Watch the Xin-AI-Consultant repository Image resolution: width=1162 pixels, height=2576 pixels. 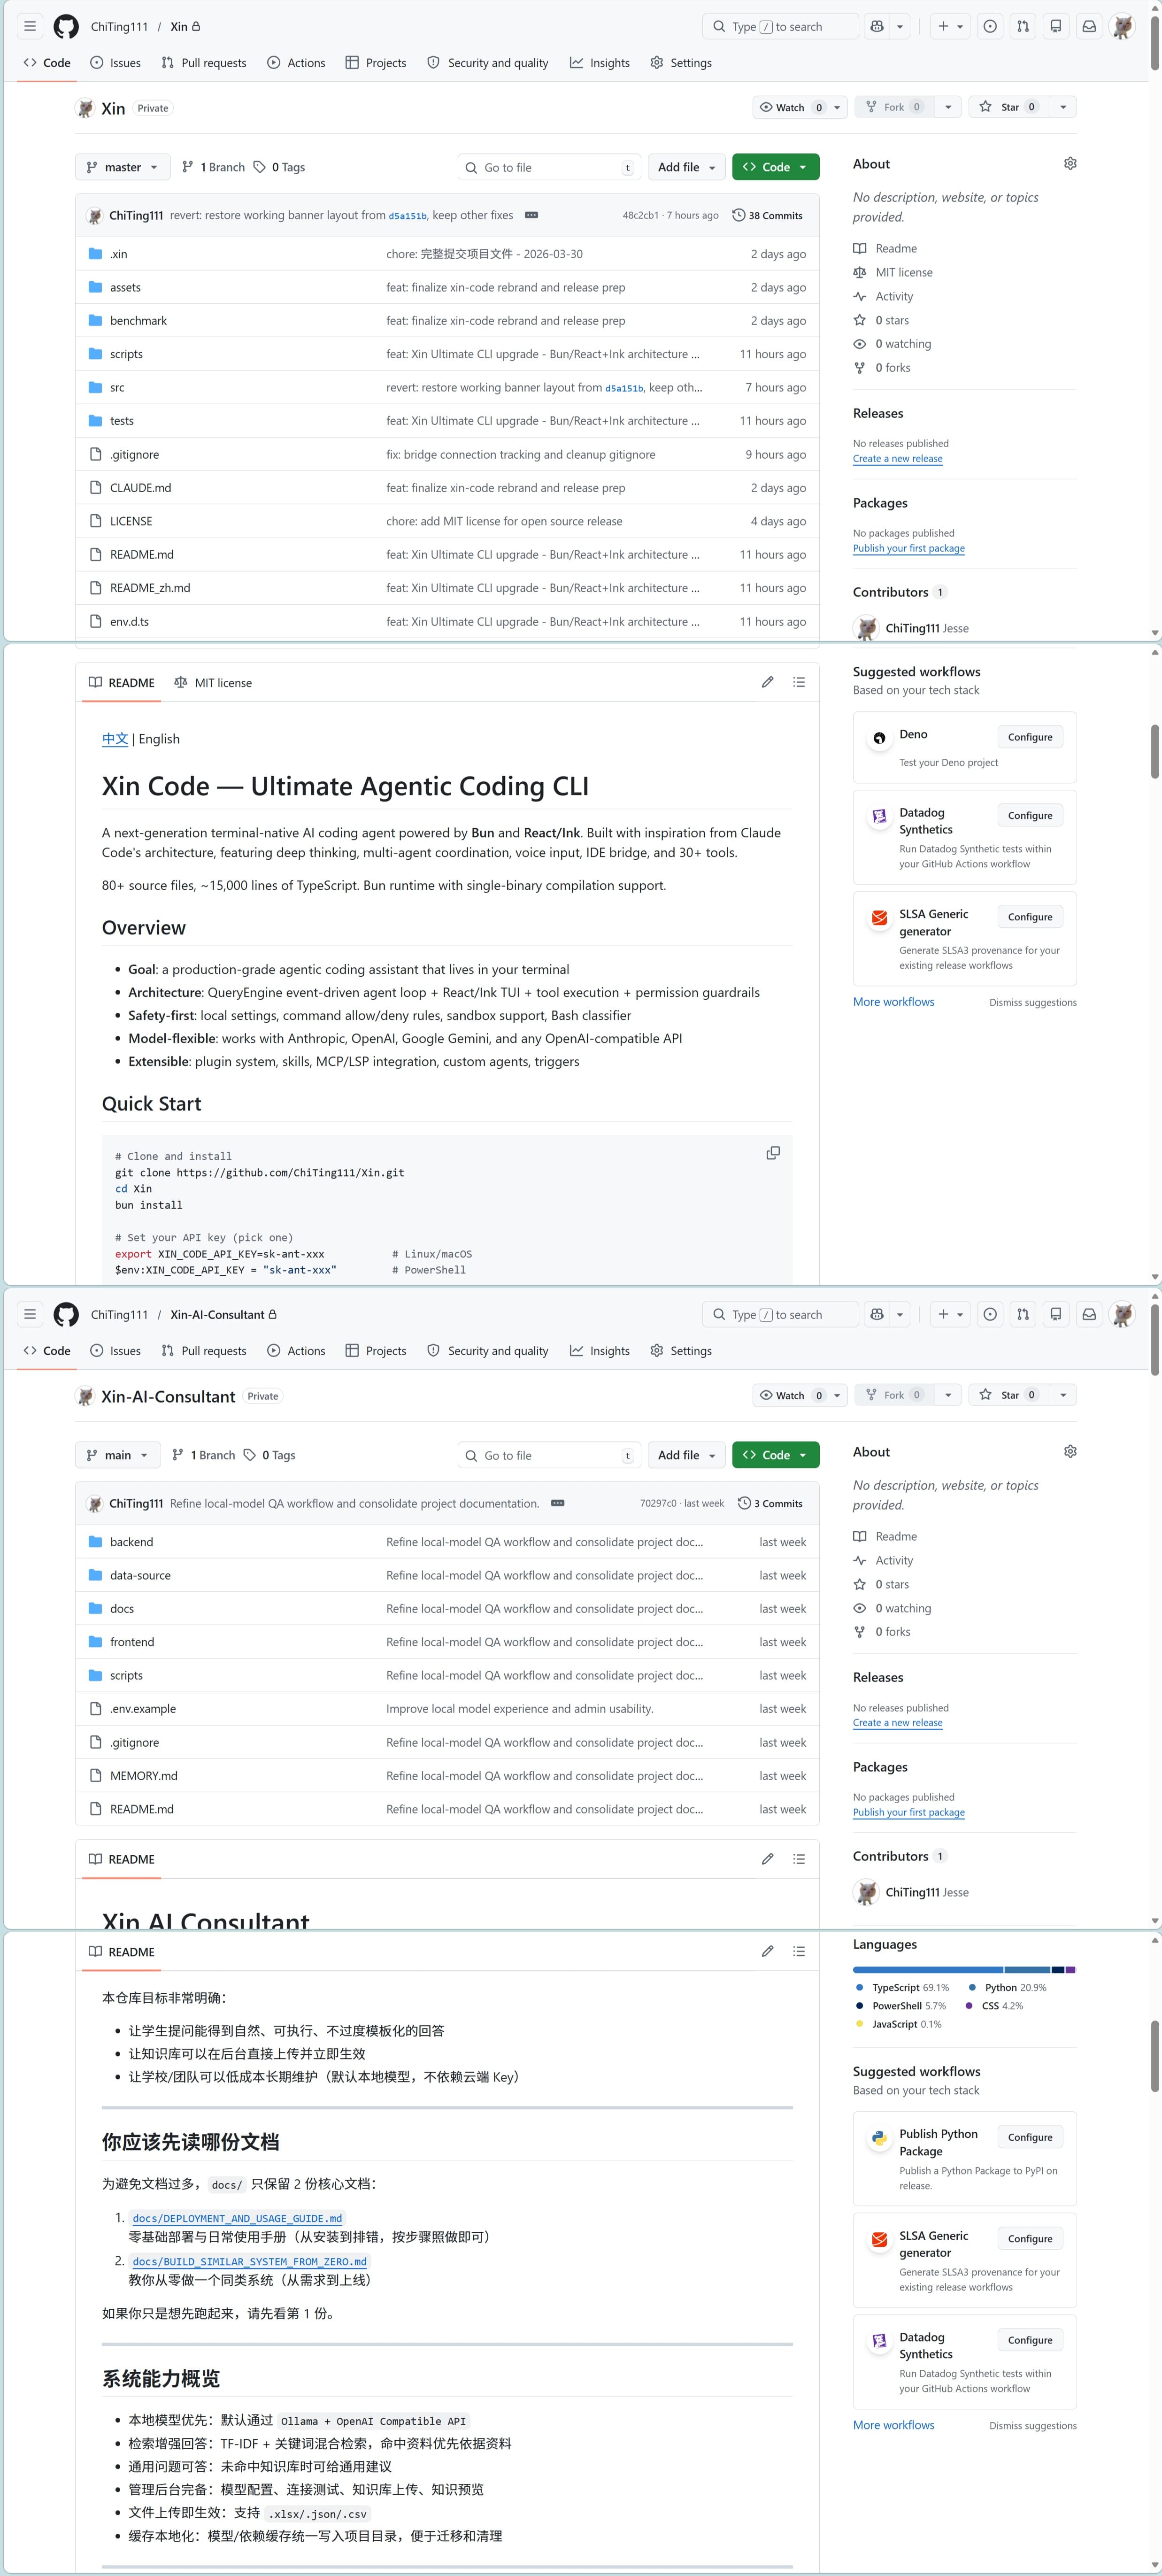(x=790, y=1395)
